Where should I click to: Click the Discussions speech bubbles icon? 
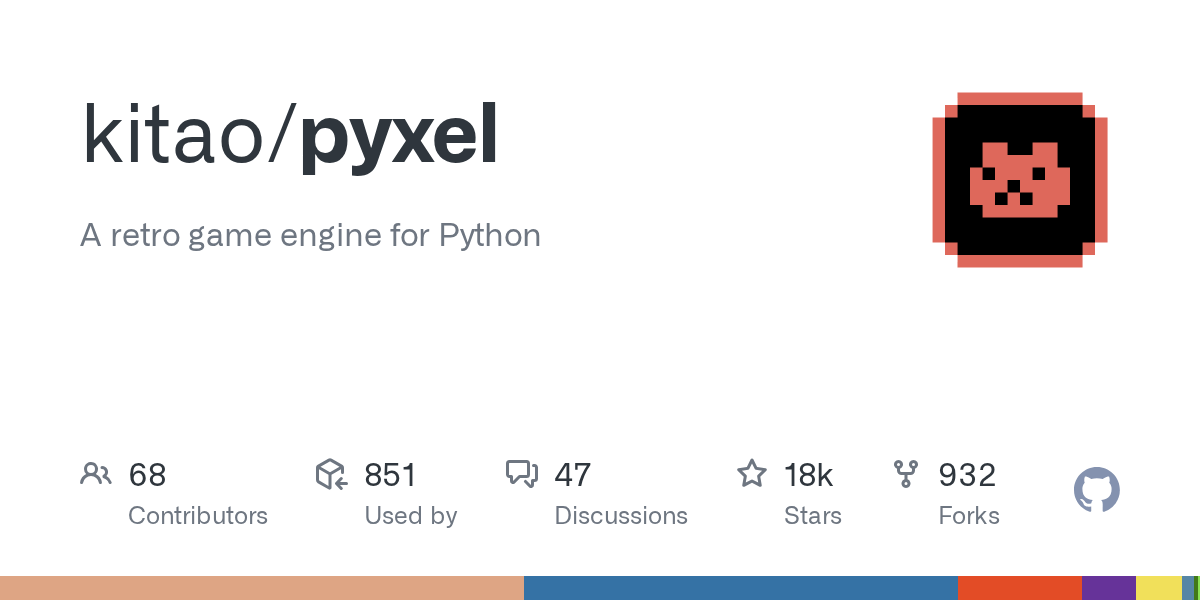[522, 474]
